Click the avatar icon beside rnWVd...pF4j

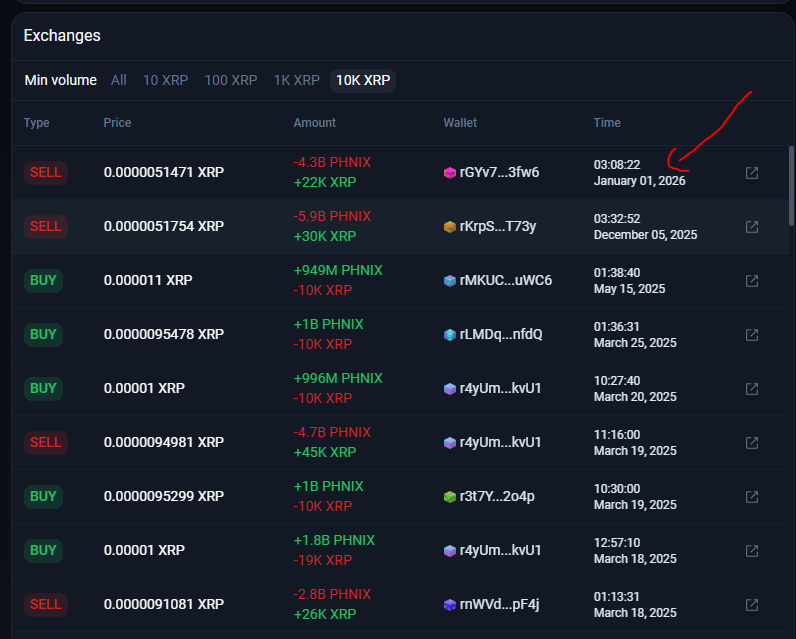pos(450,604)
